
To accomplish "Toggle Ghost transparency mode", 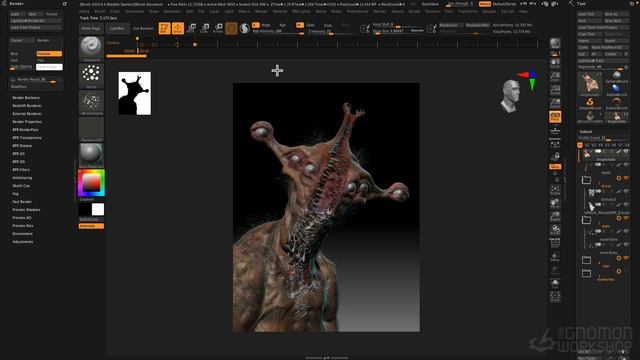I will click(x=555, y=271).
